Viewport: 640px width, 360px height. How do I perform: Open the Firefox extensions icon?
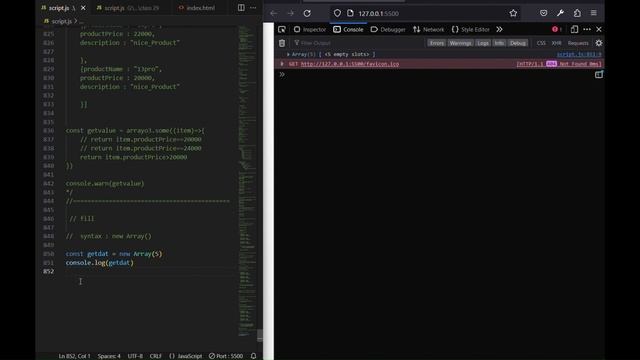577,13
